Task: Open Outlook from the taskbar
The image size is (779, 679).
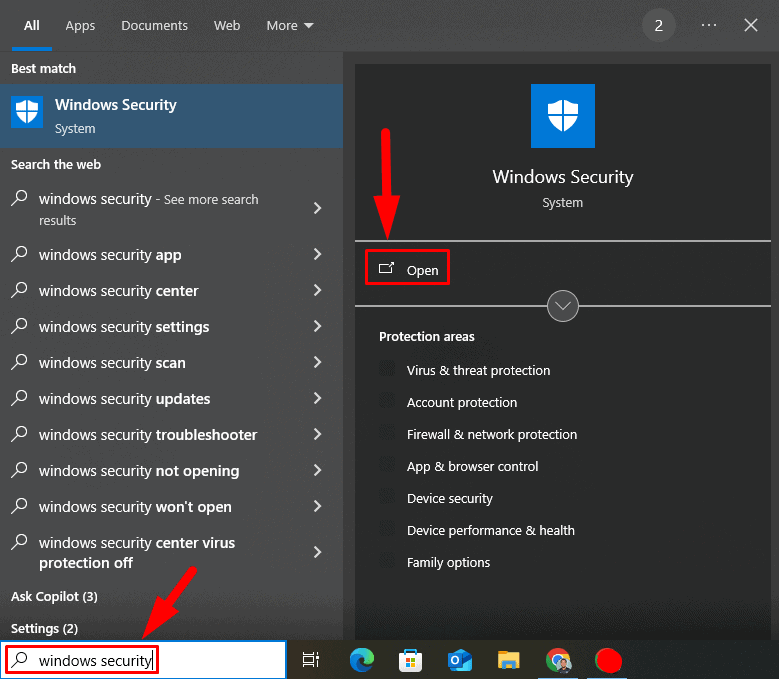Action: (460, 660)
